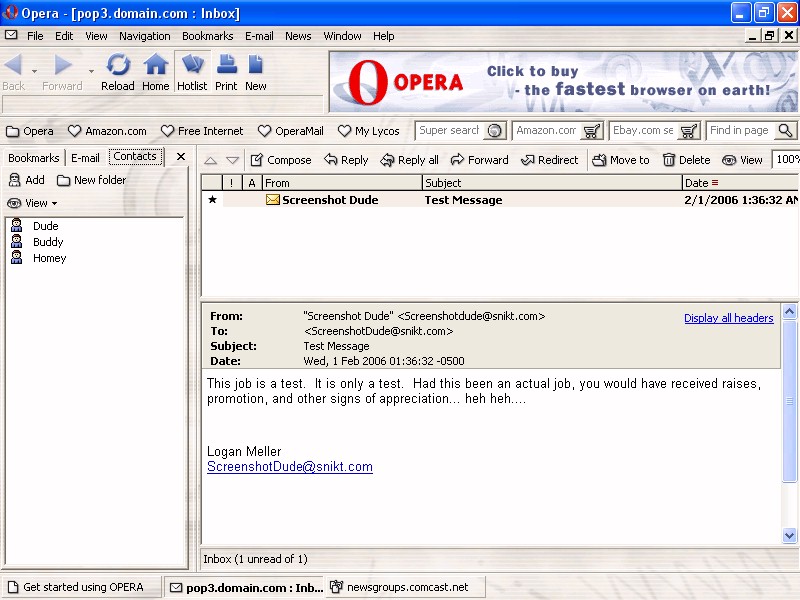Image resolution: width=800 pixels, height=600 pixels.
Task: Add a new contact
Action: pyautogui.click(x=27, y=180)
